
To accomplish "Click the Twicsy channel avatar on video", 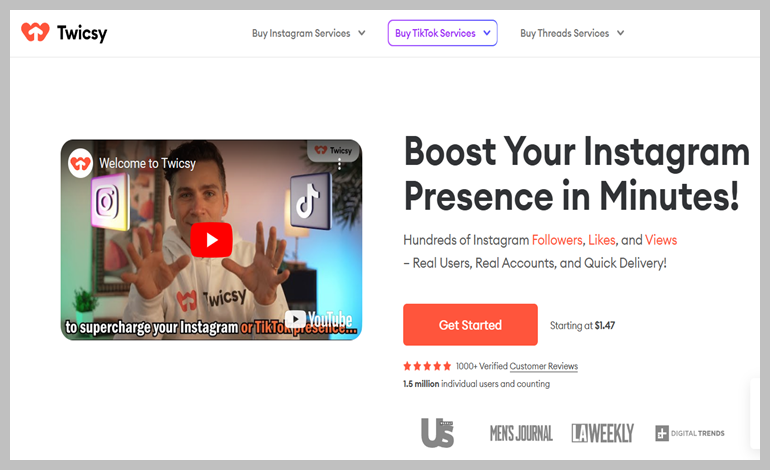I will click(81, 163).
